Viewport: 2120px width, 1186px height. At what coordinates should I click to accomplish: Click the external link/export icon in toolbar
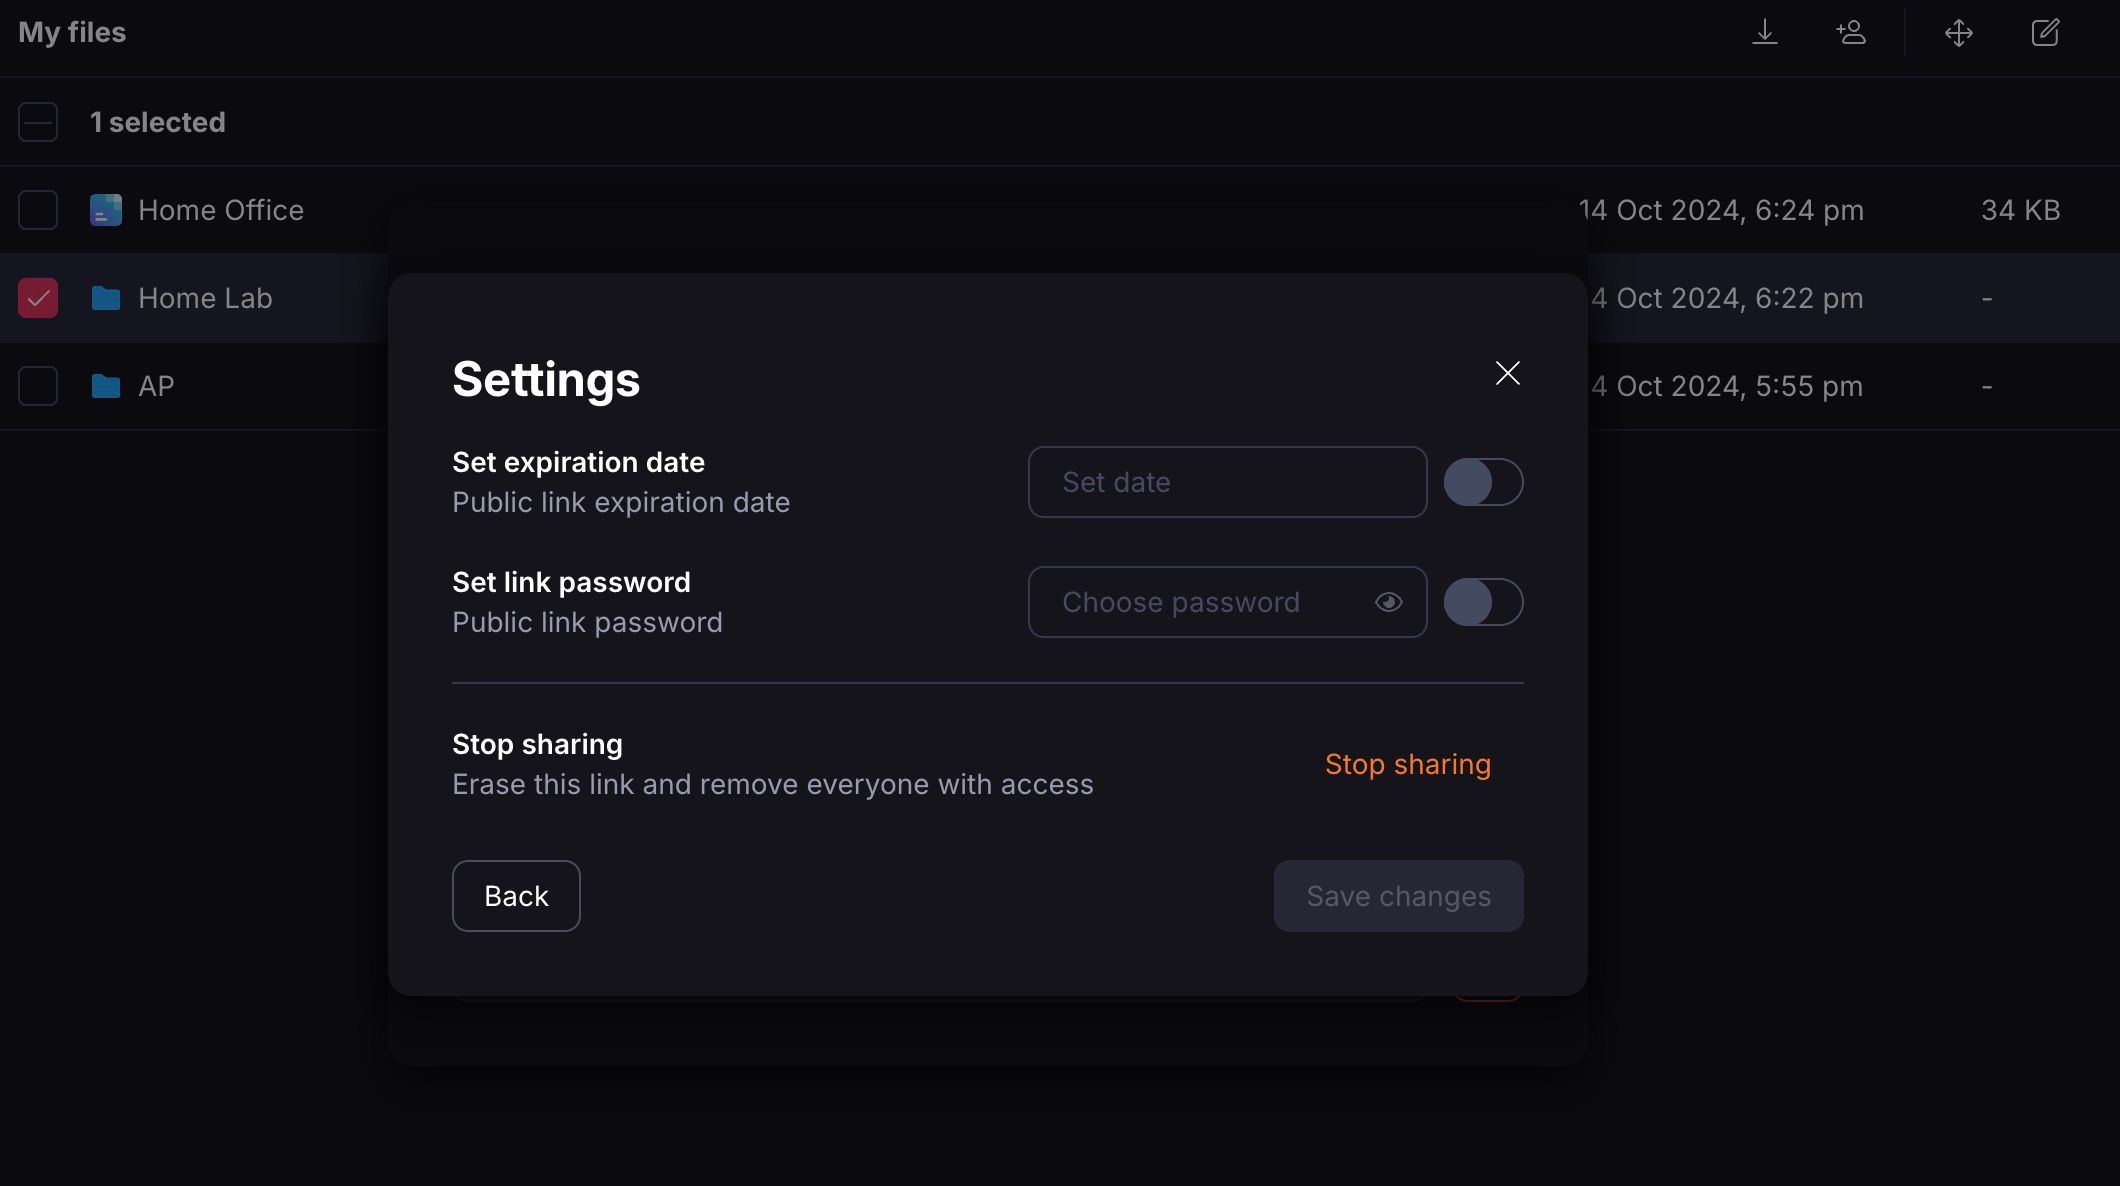[x=2046, y=32]
